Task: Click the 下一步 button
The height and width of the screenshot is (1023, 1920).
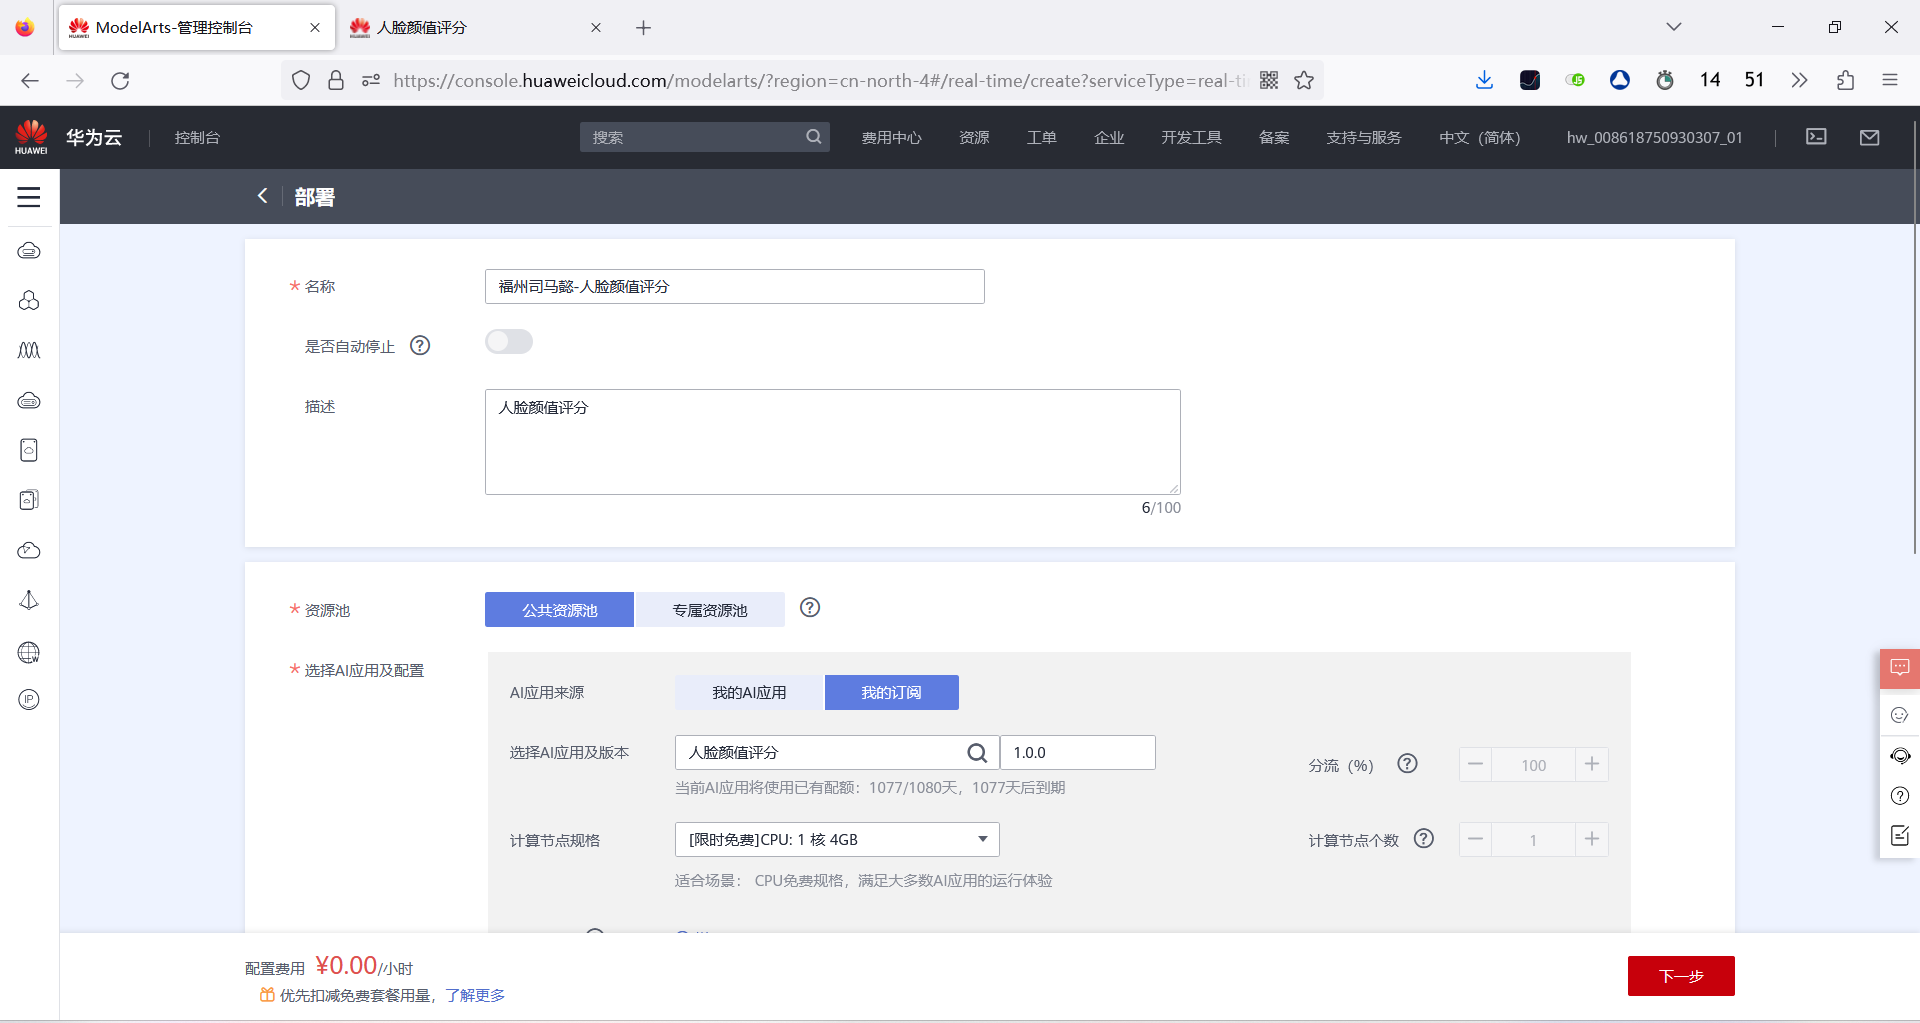Action: (1681, 976)
